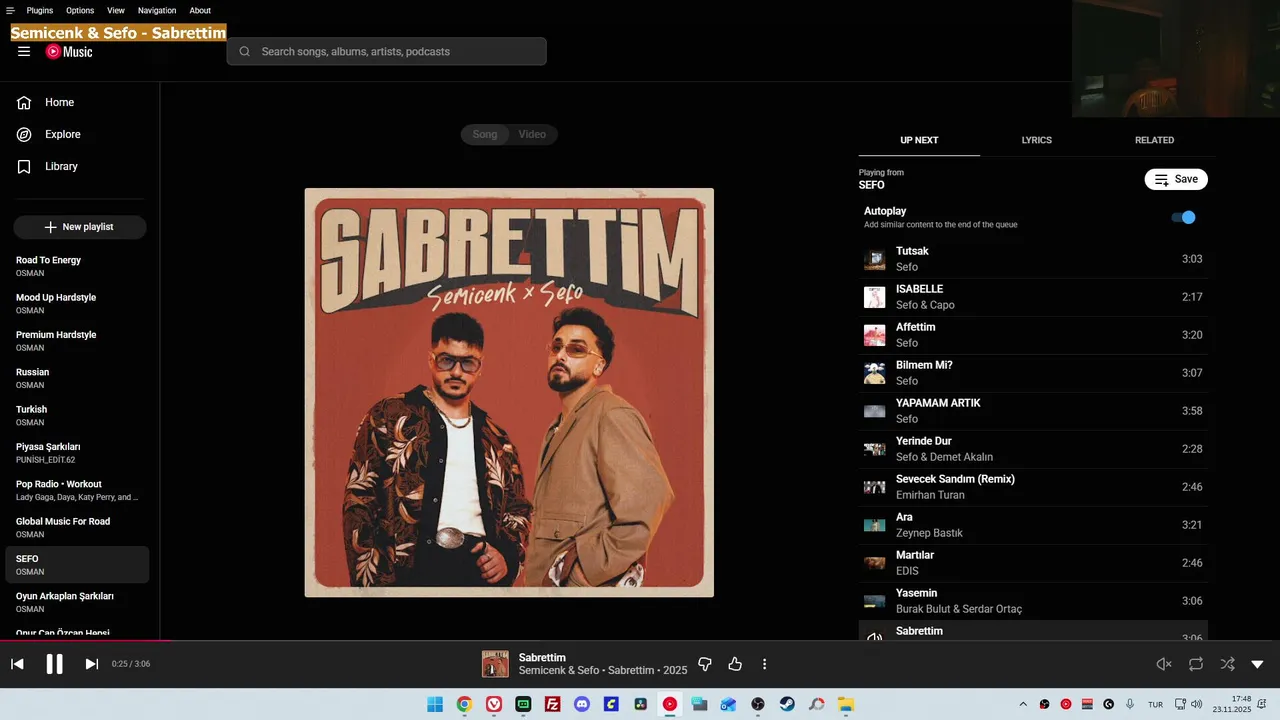Open the Navigation menu

click(x=157, y=10)
